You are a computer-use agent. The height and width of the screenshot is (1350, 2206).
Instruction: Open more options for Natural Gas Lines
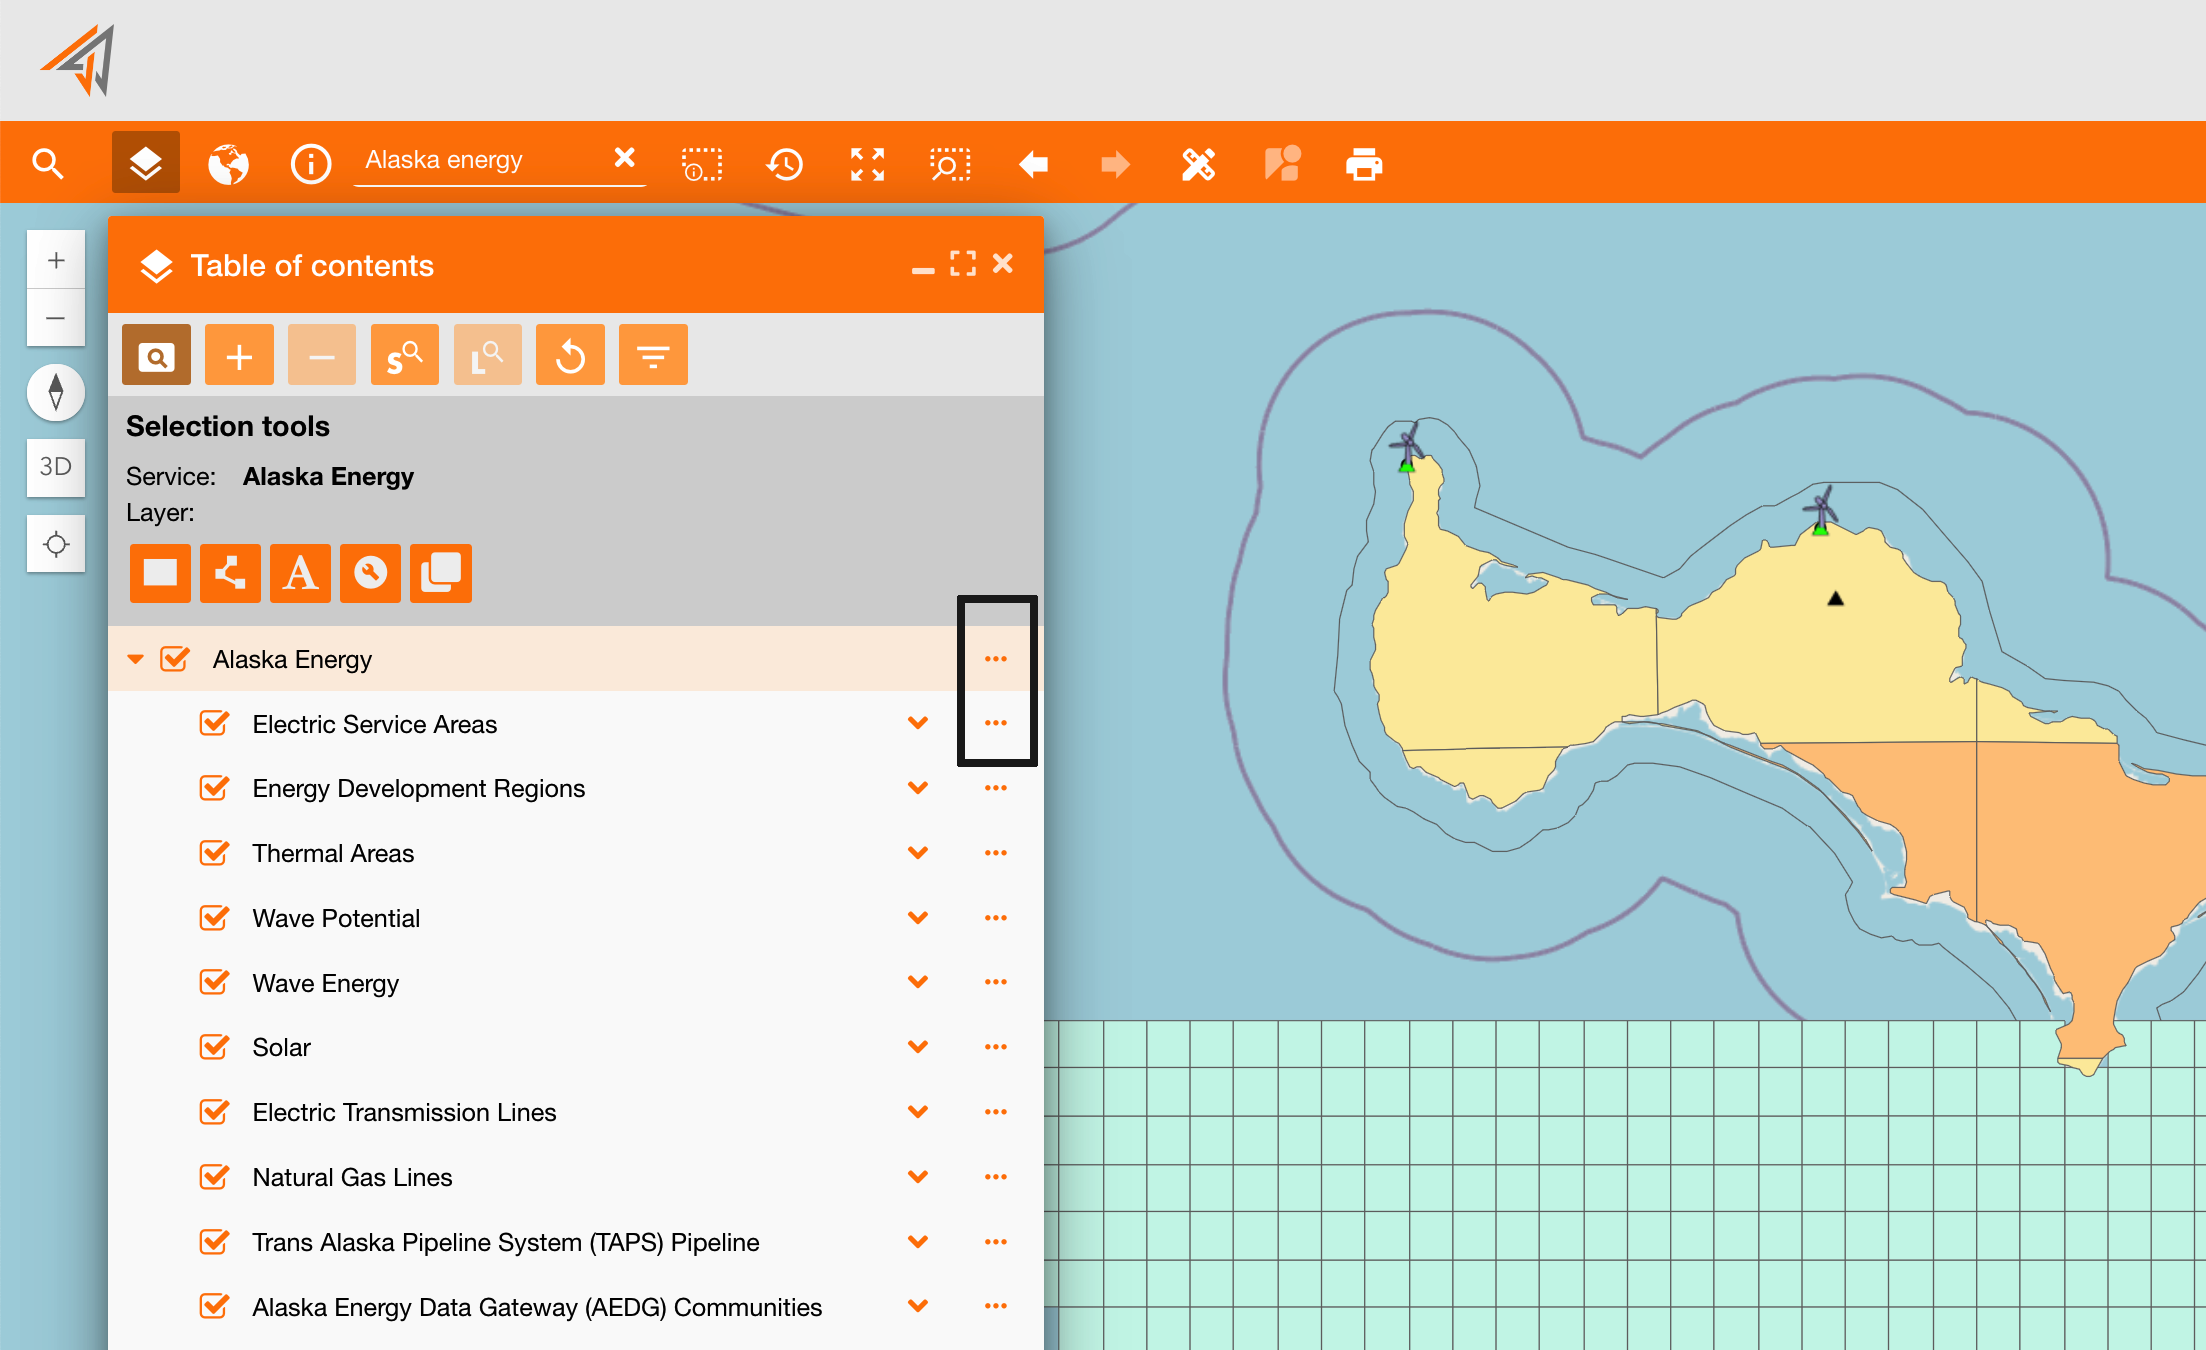(996, 1177)
